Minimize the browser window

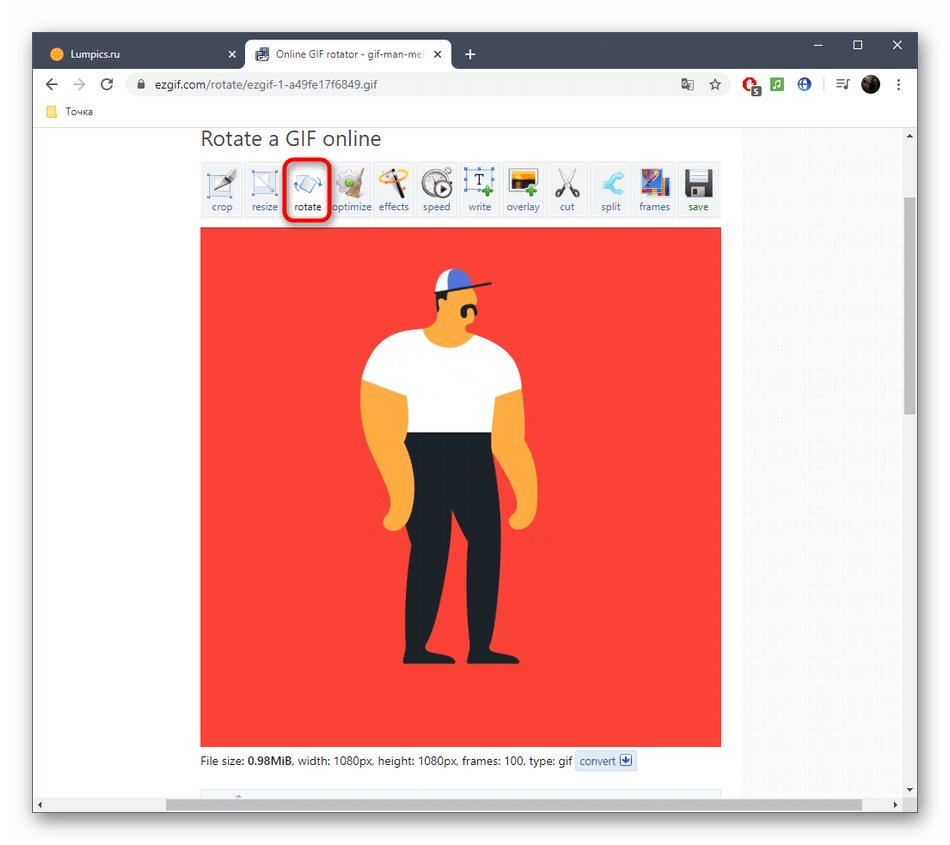(818, 45)
